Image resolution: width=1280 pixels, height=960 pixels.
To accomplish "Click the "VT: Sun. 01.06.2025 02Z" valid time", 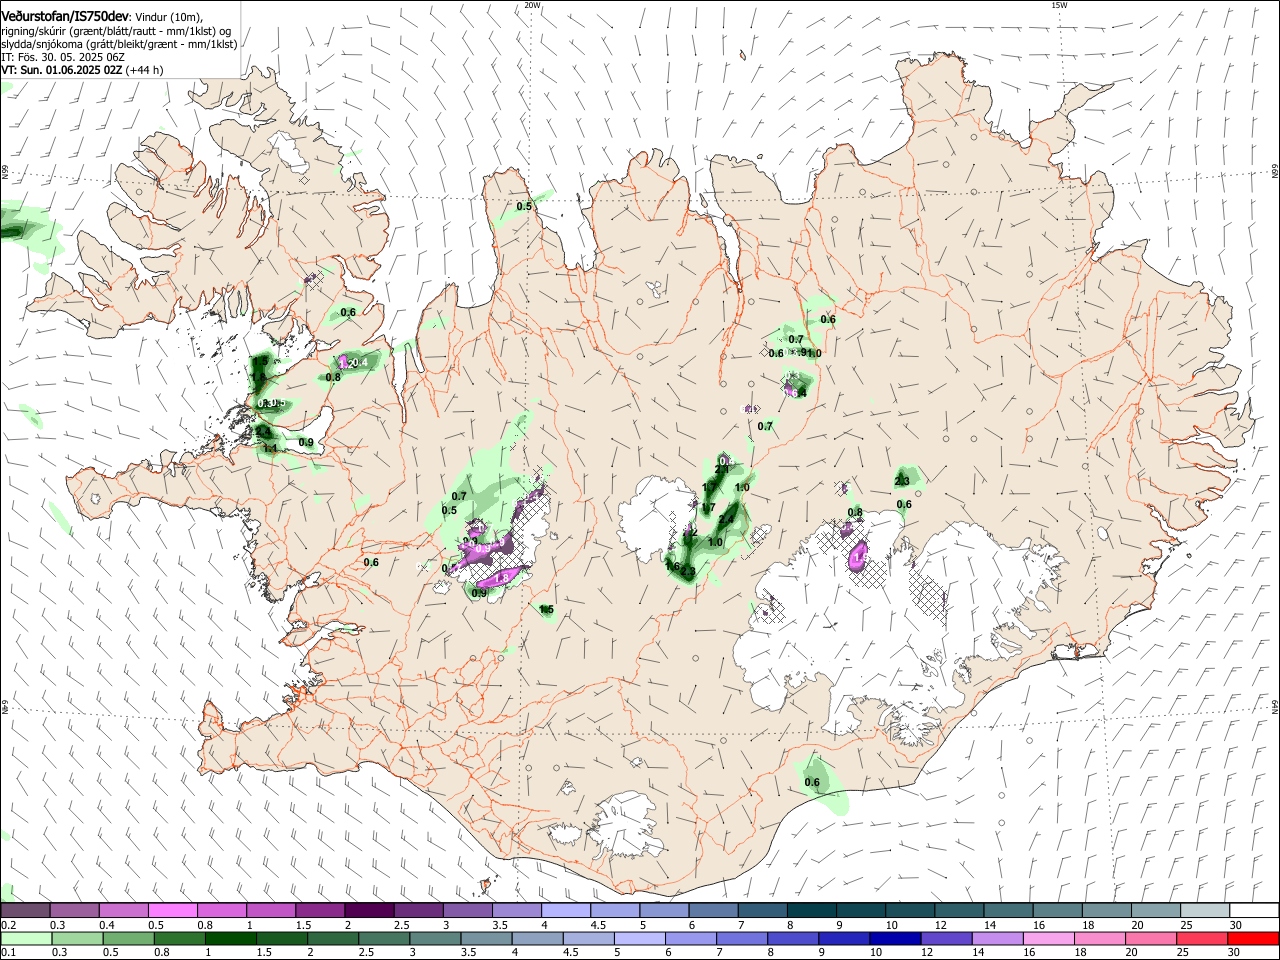I will [62, 70].
